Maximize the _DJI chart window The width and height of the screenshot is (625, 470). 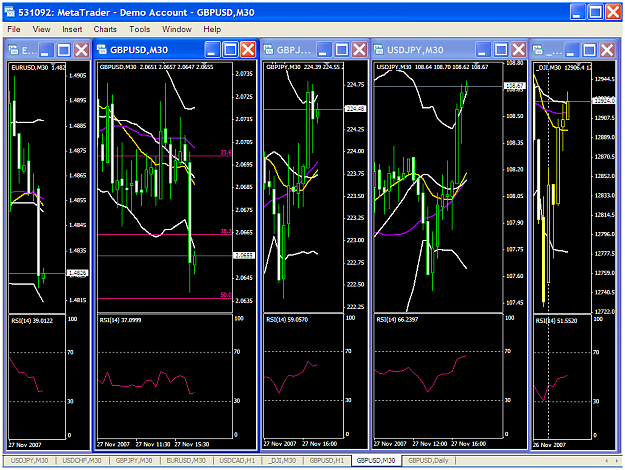coord(590,50)
